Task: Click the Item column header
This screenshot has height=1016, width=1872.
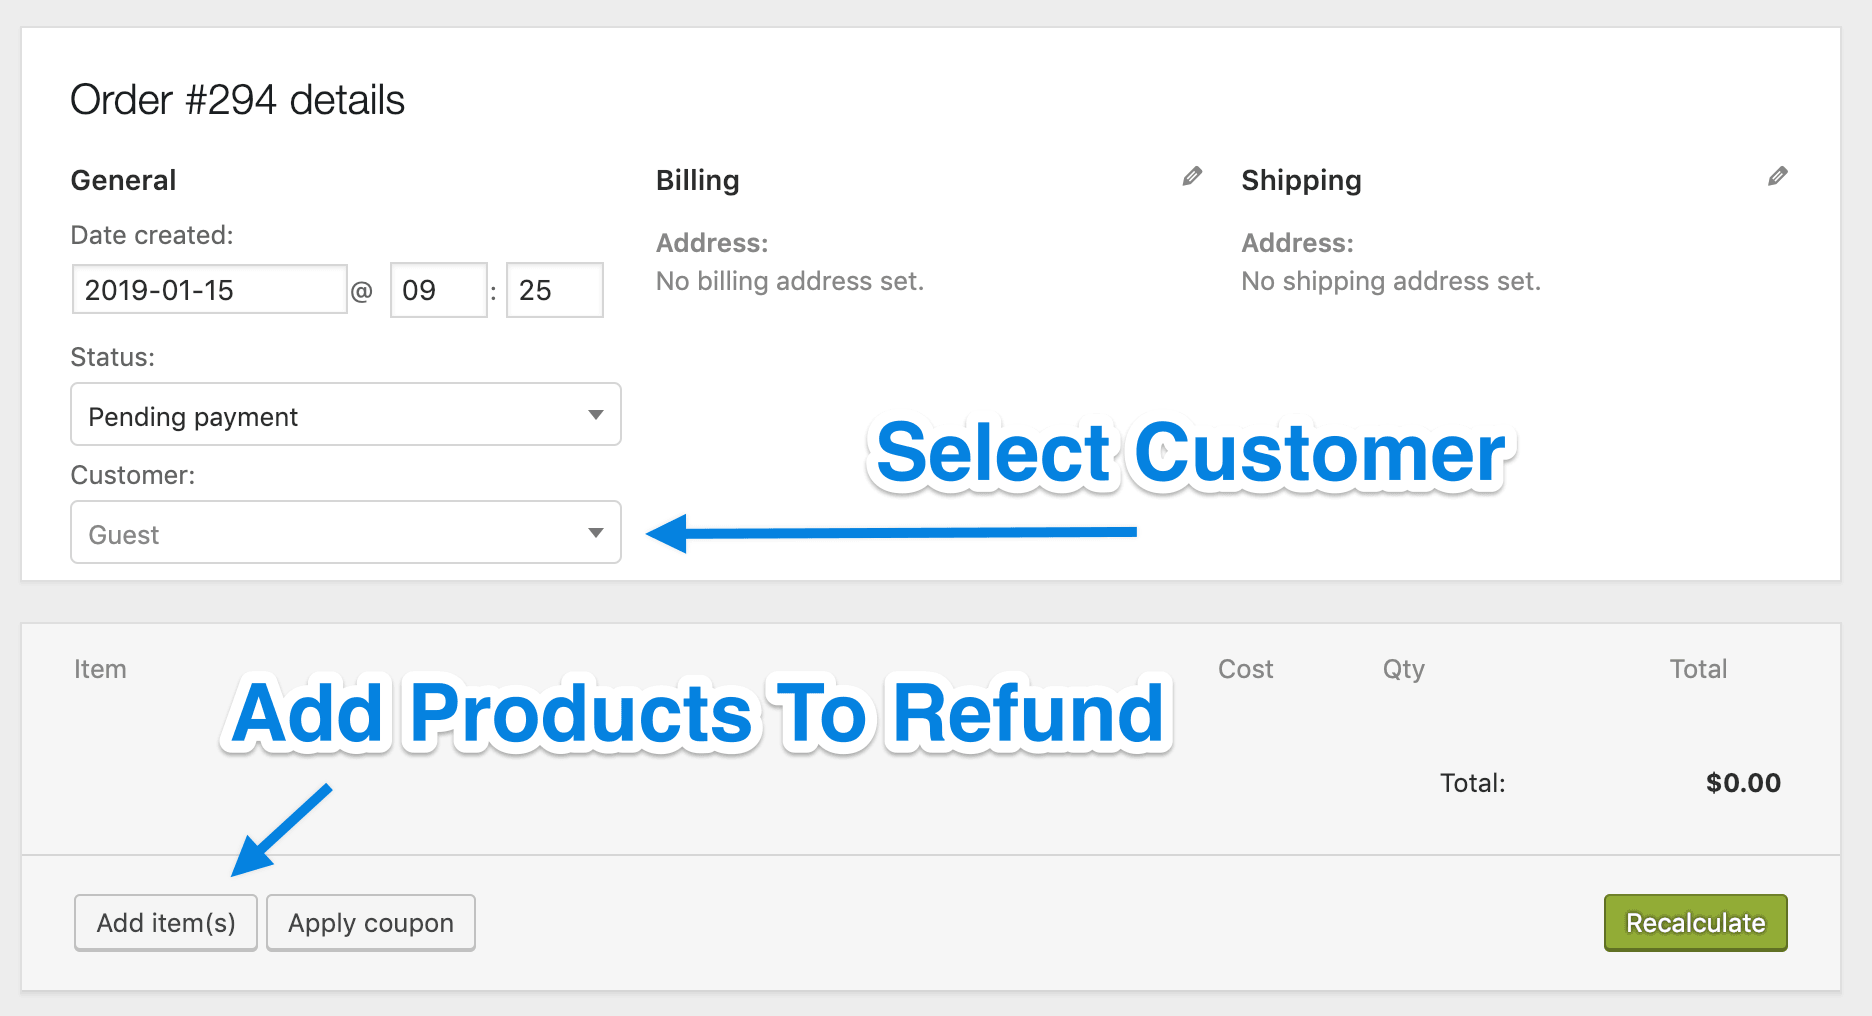Action: coord(100,669)
